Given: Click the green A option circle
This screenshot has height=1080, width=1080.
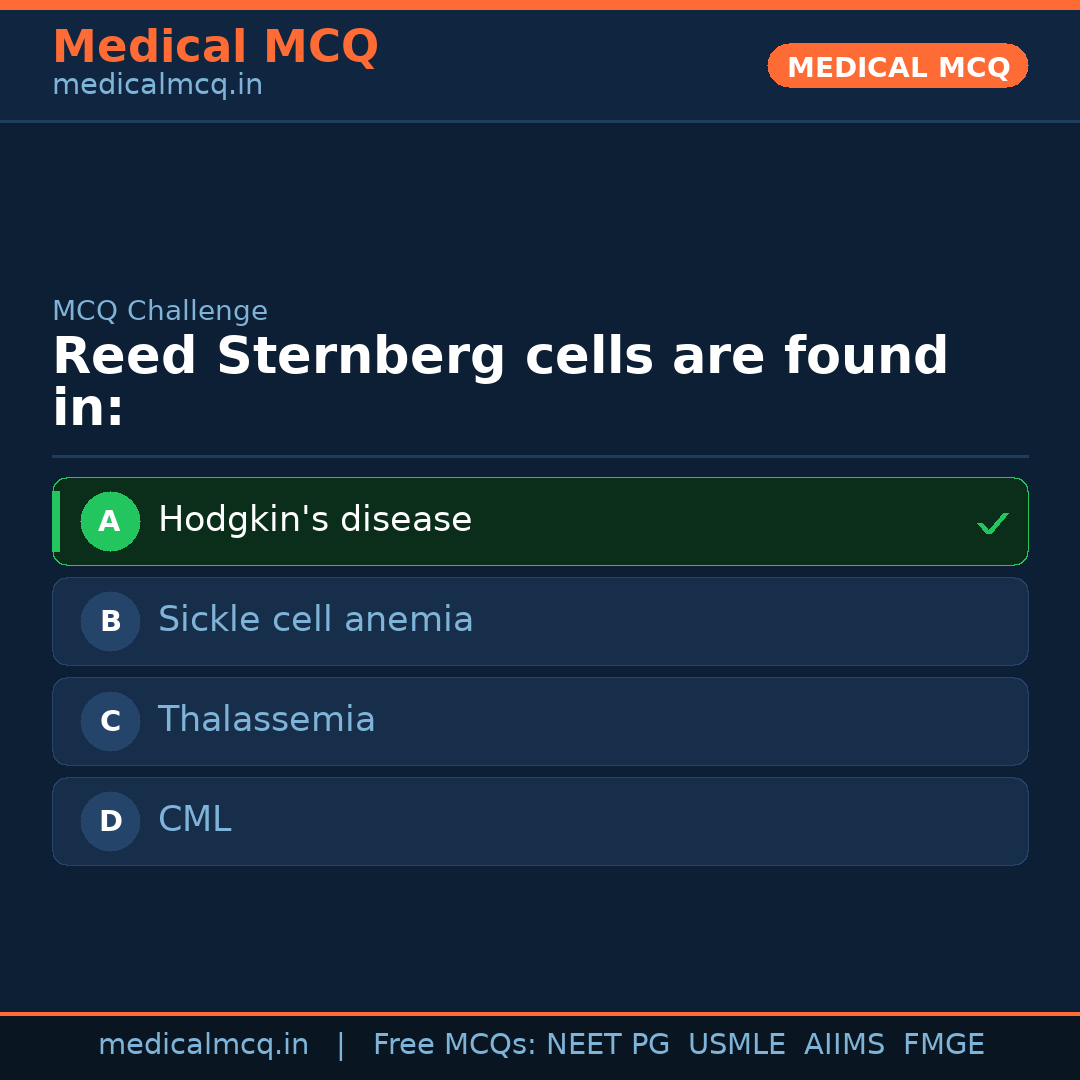Looking at the screenshot, I should click(110, 521).
